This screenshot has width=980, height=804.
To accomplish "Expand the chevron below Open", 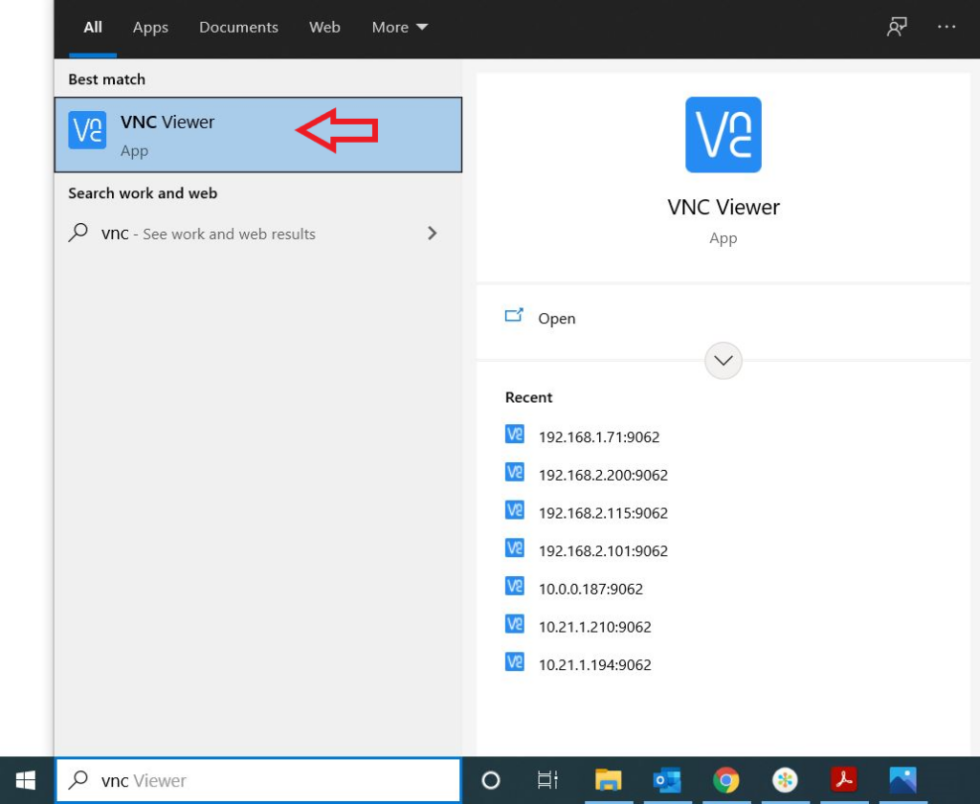I will pyautogui.click(x=722, y=360).
